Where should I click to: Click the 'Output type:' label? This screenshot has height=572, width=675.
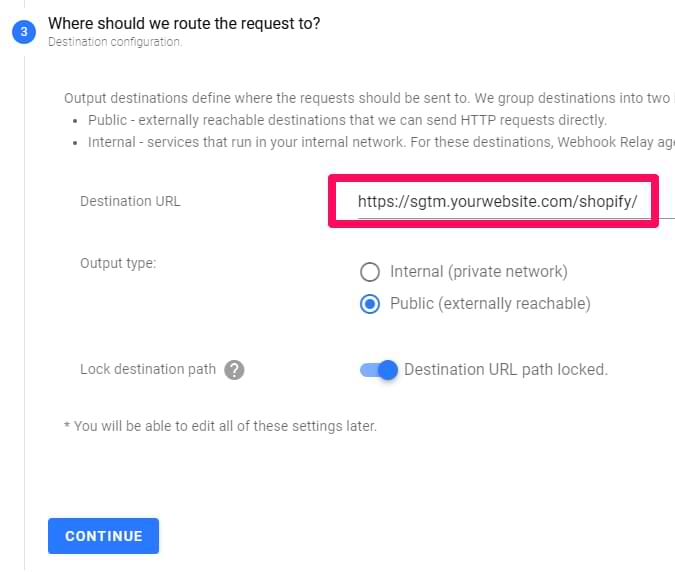coord(118,263)
